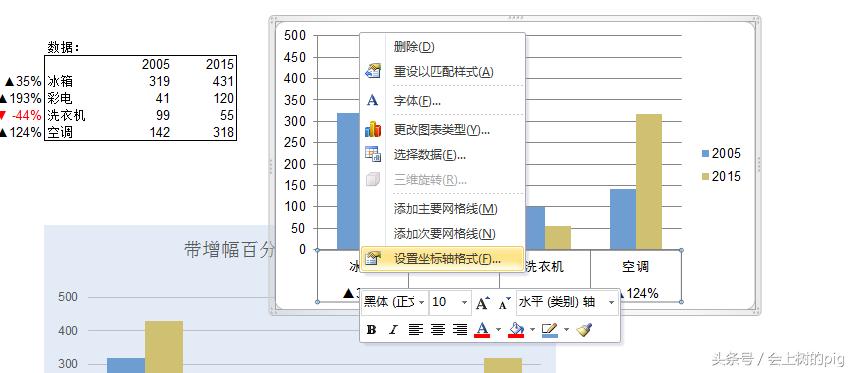
Task: Select data cell 彩电
Action: [x=60, y=99]
